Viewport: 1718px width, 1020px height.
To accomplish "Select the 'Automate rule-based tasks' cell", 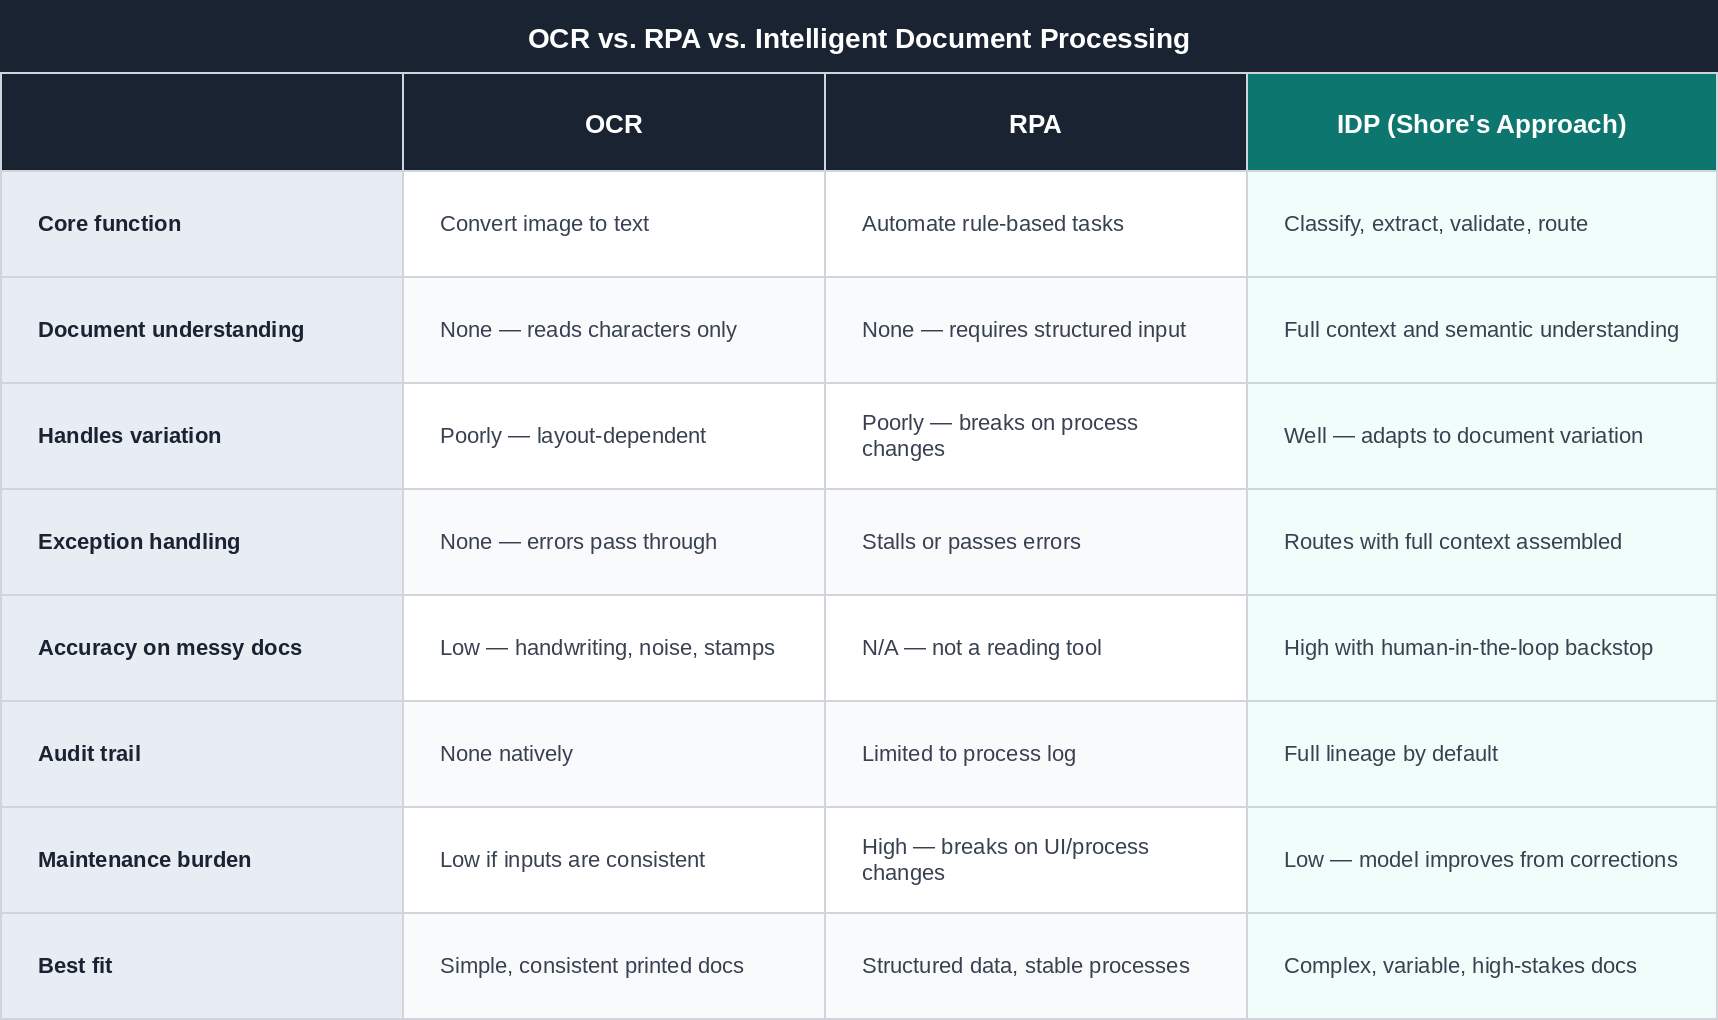I will [x=1035, y=224].
